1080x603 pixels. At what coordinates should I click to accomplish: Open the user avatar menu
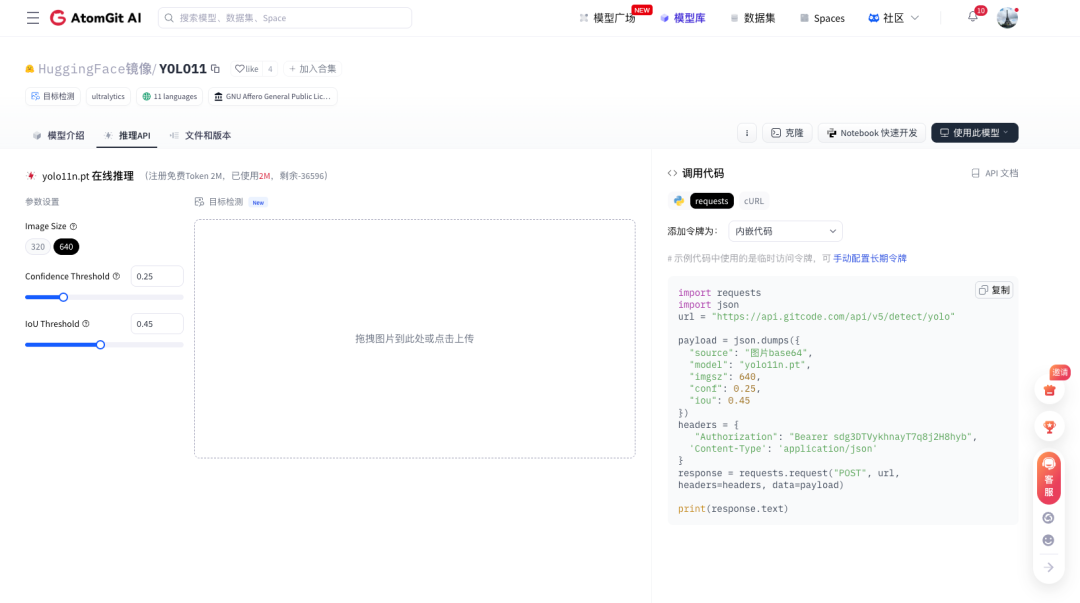tap(1007, 18)
